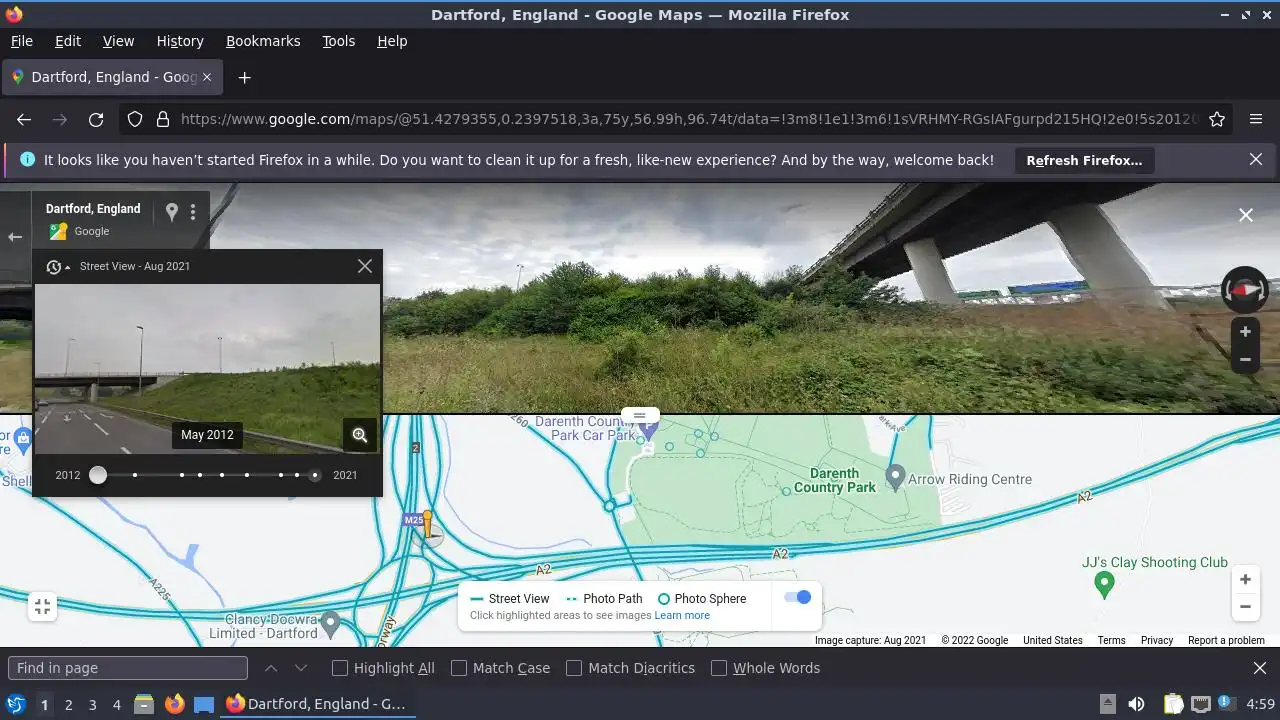This screenshot has height=720, width=1280.
Task: Click the Find in page input field
Action: [x=128, y=668]
